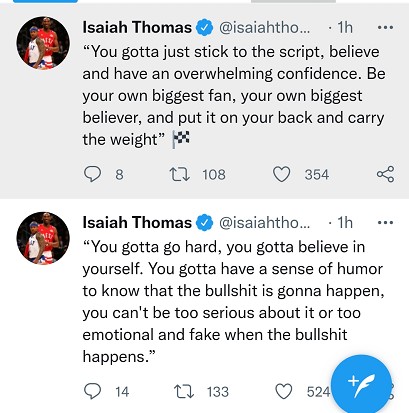Open Isaiah Thomas profile name on first tweet
The width and height of the screenshot is (409, 413).
tap(137, 27)
